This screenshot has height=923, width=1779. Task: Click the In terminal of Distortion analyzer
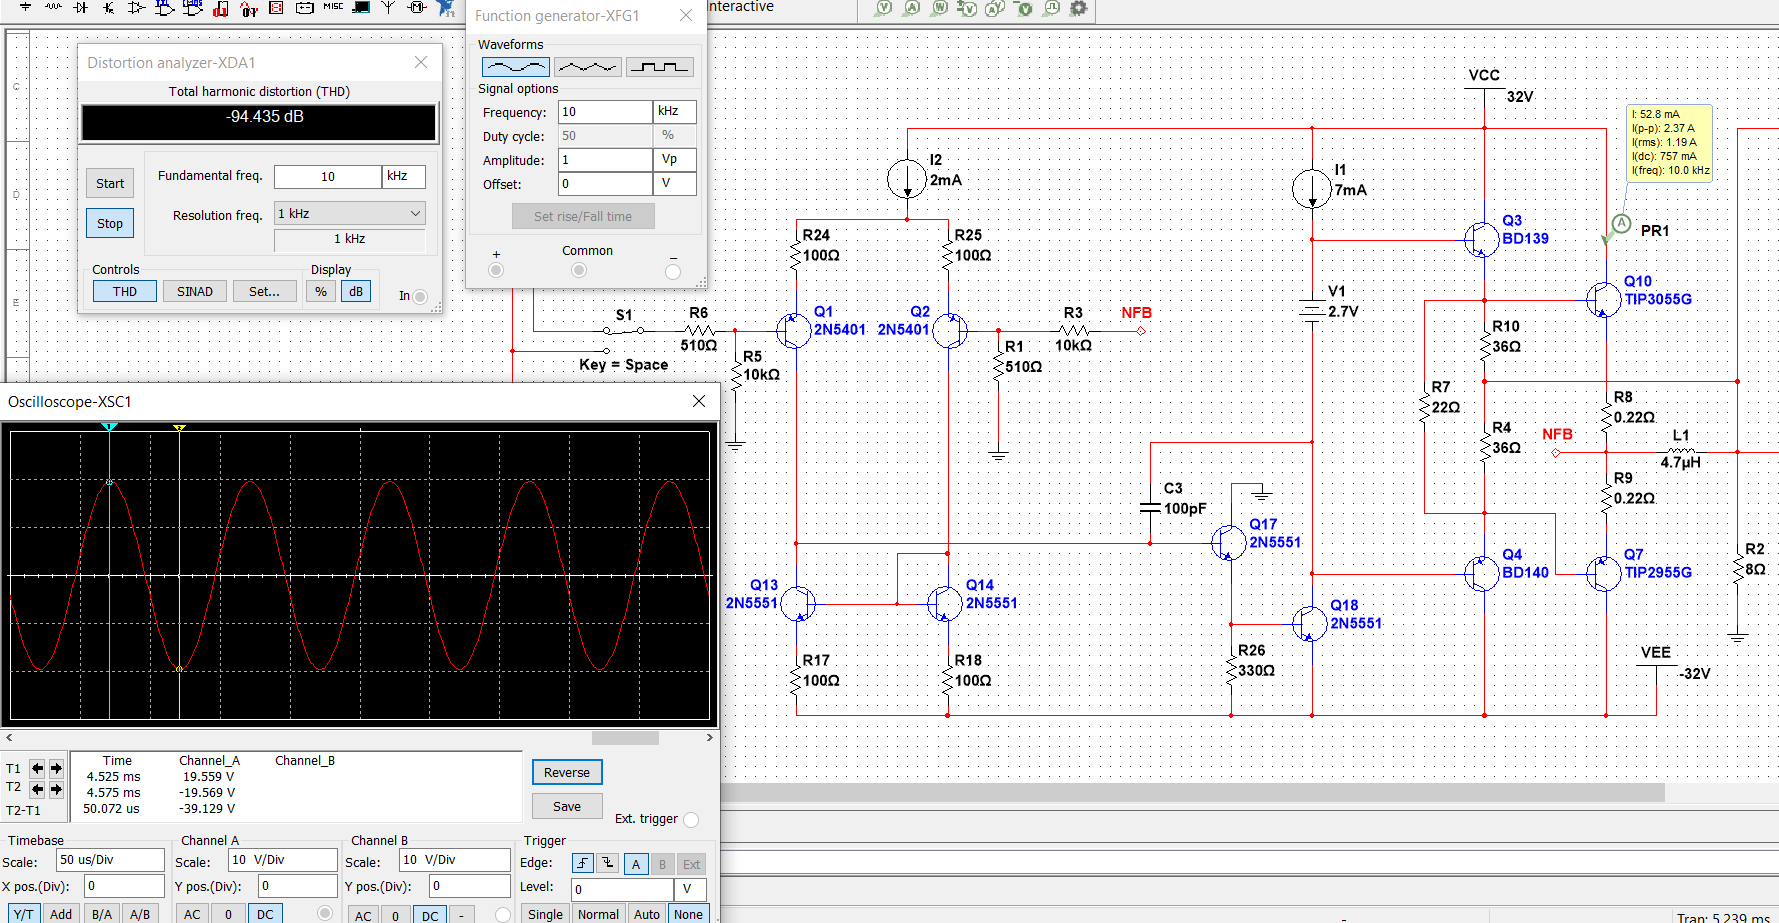coord(420,297)
